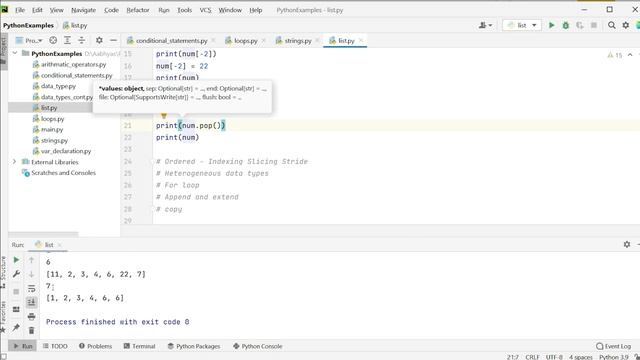Expand the External Libraries node

point(15,162)
